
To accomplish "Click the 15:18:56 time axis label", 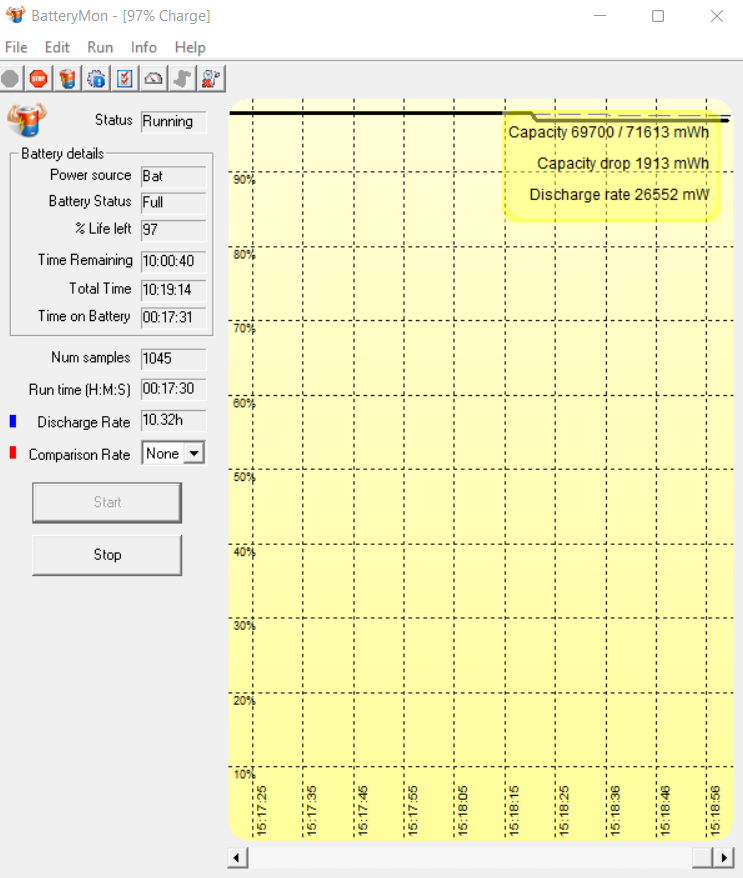I will pyautogui.click(x=715, y=811).
